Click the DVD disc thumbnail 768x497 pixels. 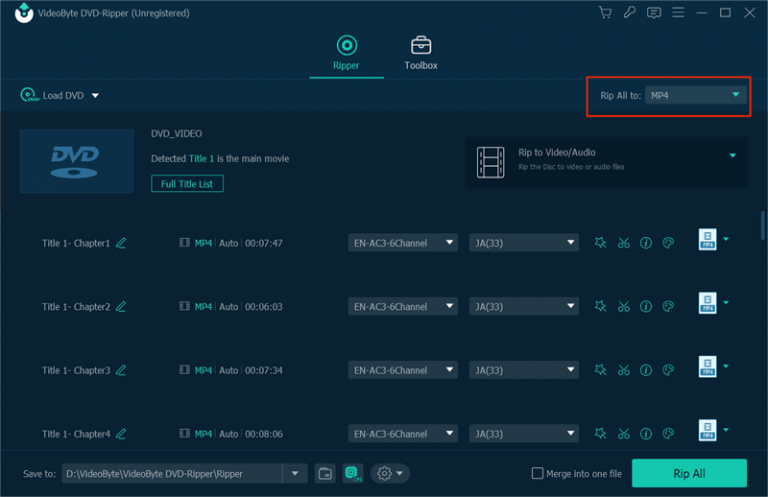pos(76,161)
